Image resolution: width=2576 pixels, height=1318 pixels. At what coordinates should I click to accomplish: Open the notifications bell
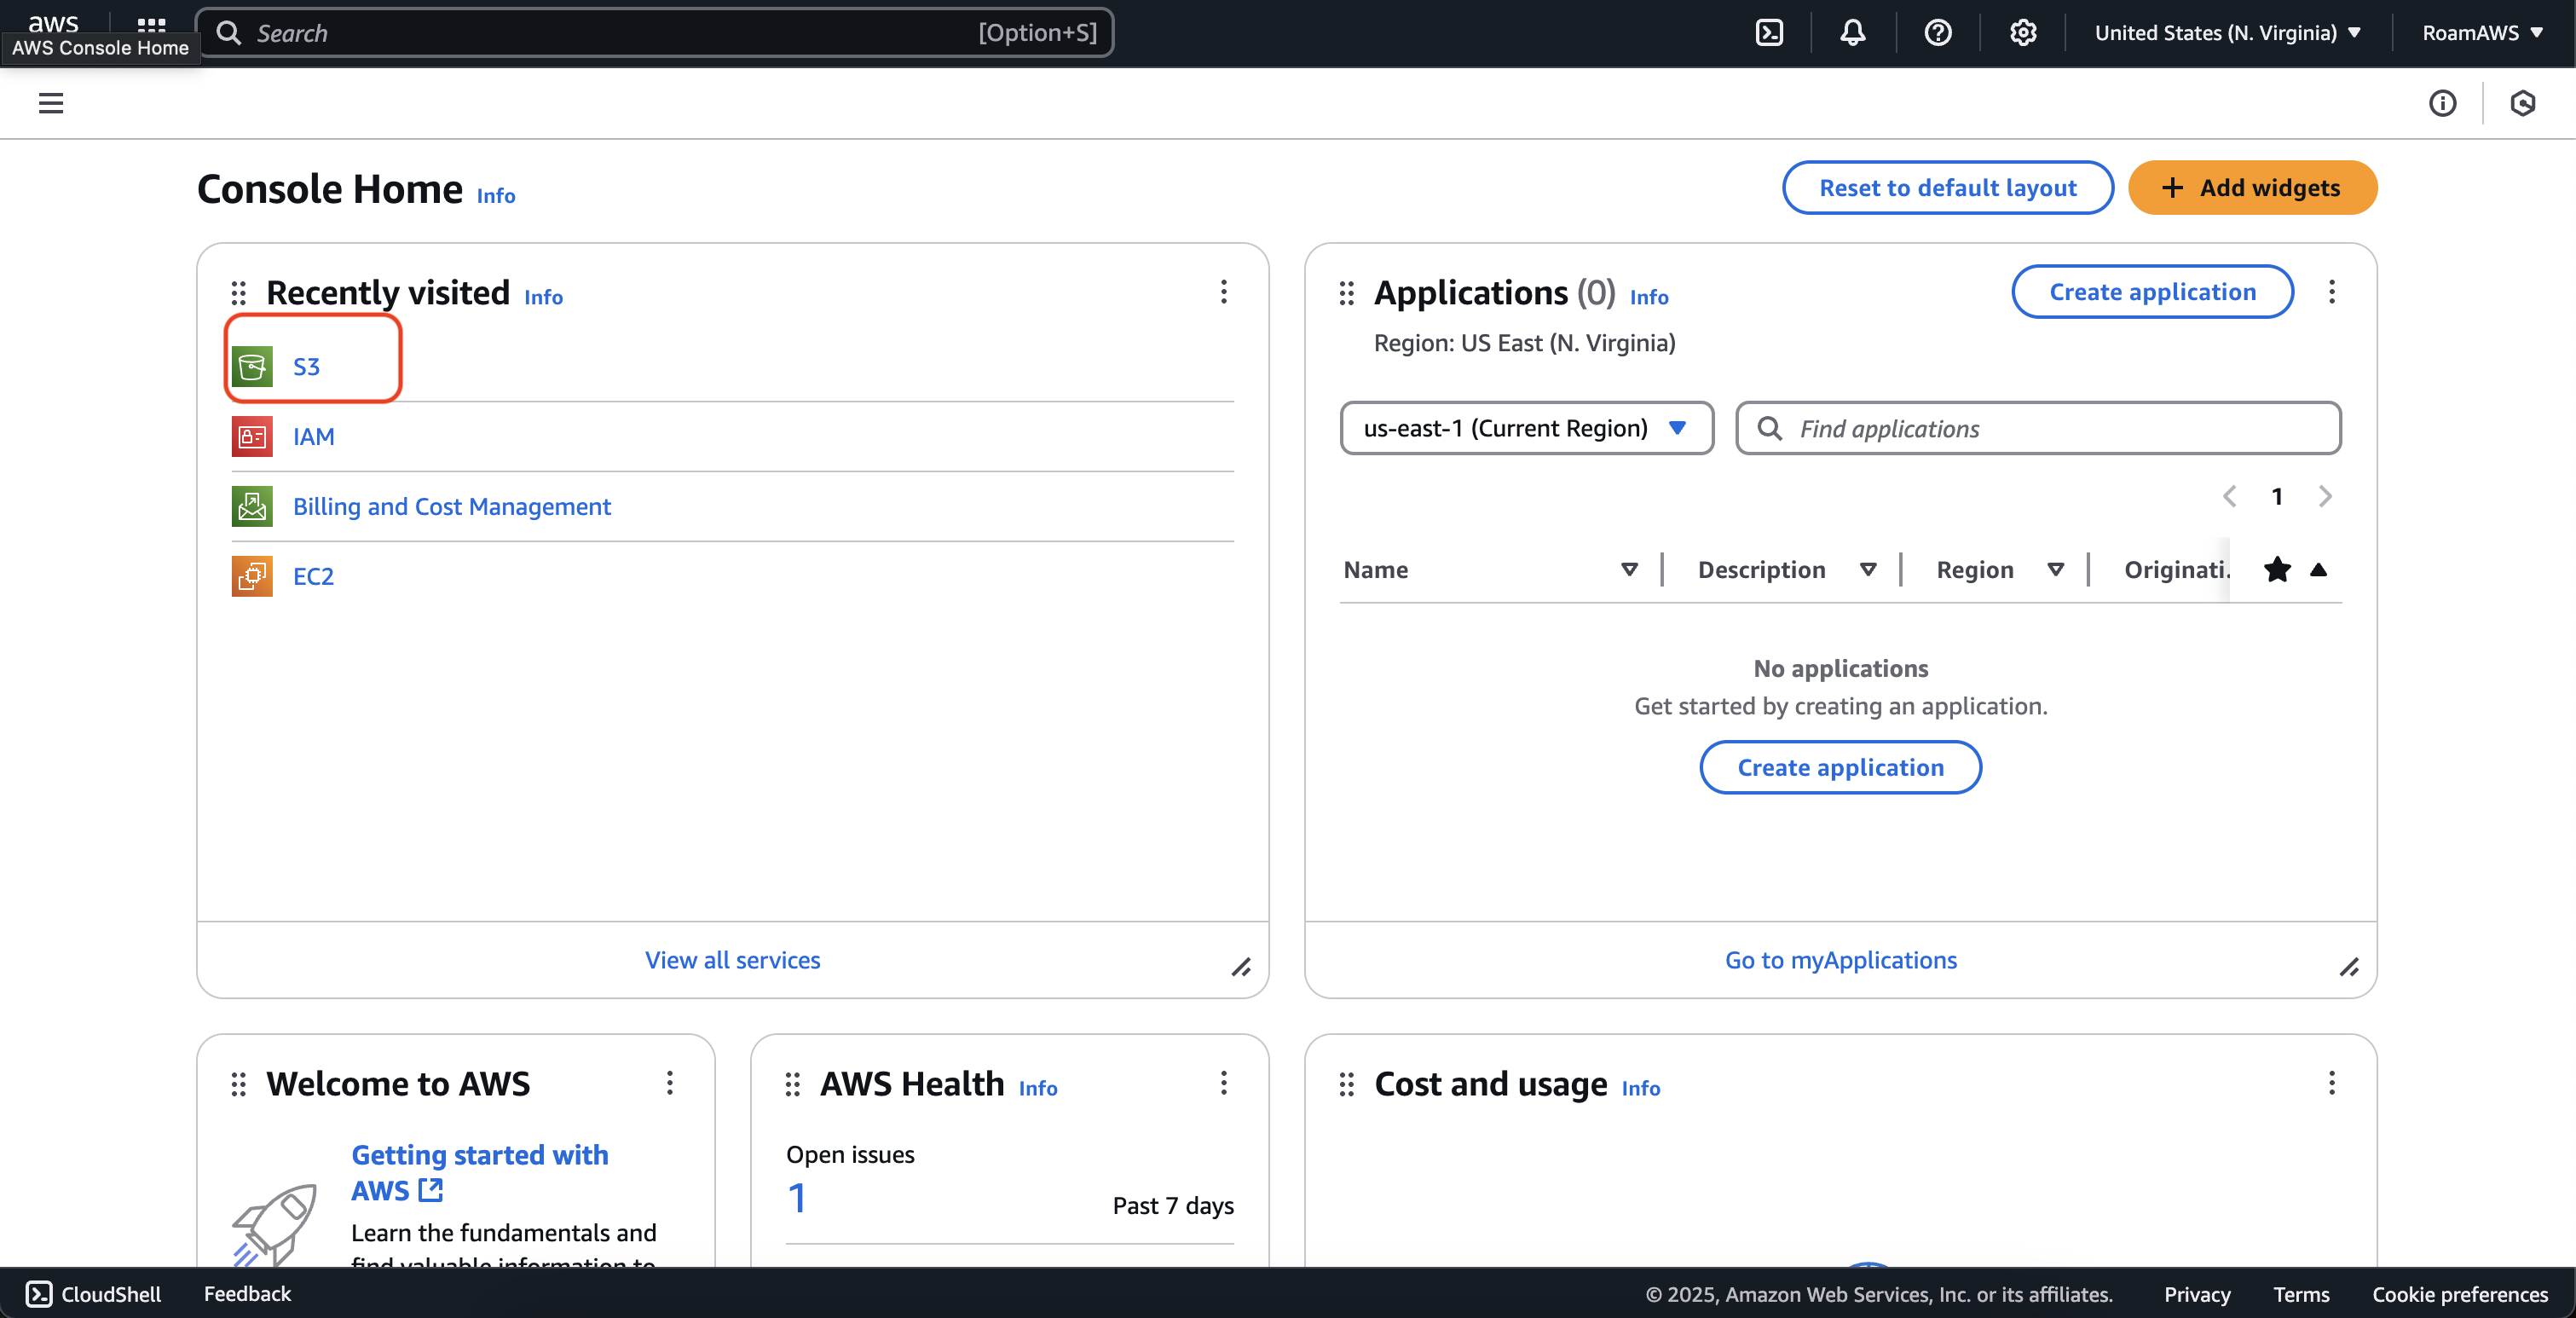pos(1853,33)
